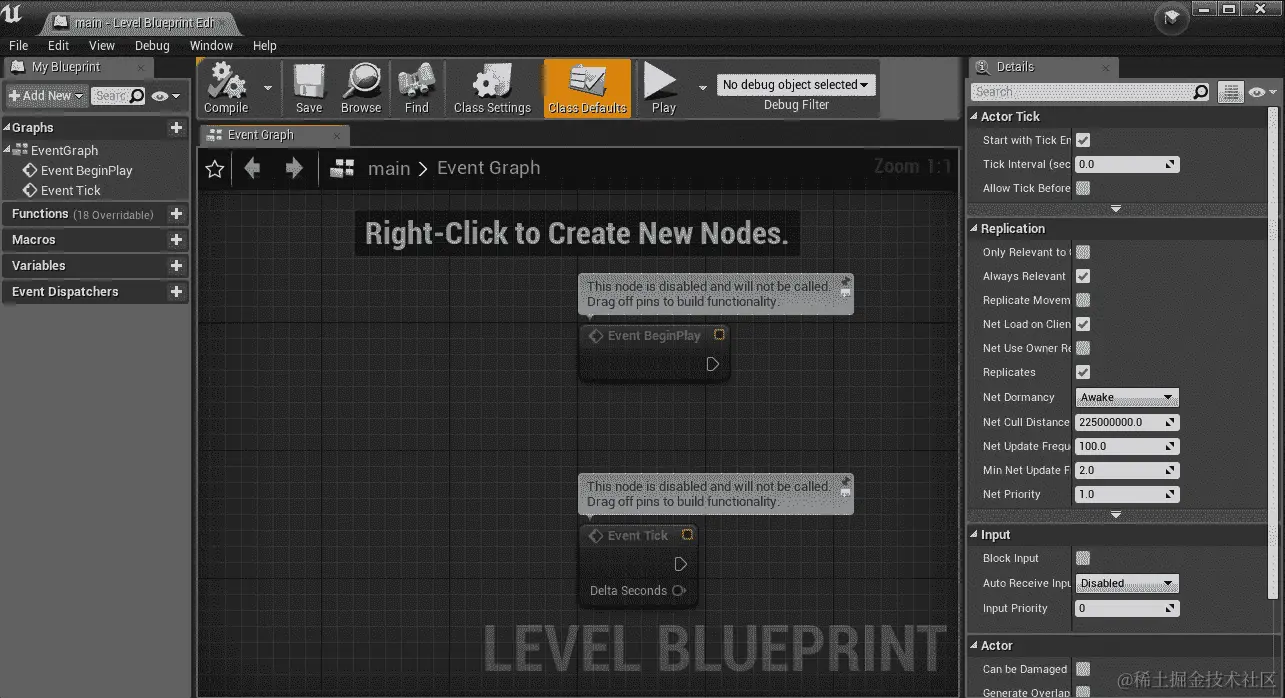Toggle the Net Use Owner Relevancy checkbox
Image resolution: width=1285 pixels, height=698 pixels.
point(1083,348)
